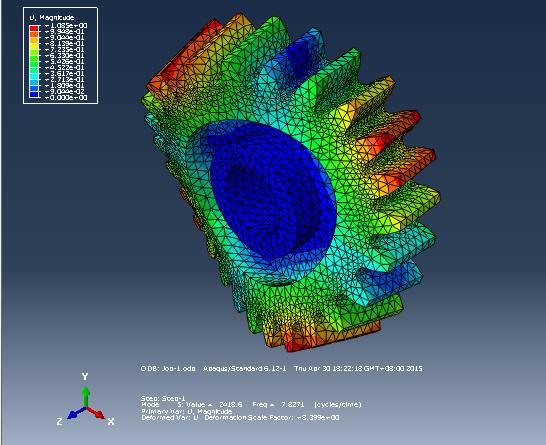This screenshot has width=546, height=445.
Task: Select the 'Step: Step-1' state line
Action: (x=163, y=398)
